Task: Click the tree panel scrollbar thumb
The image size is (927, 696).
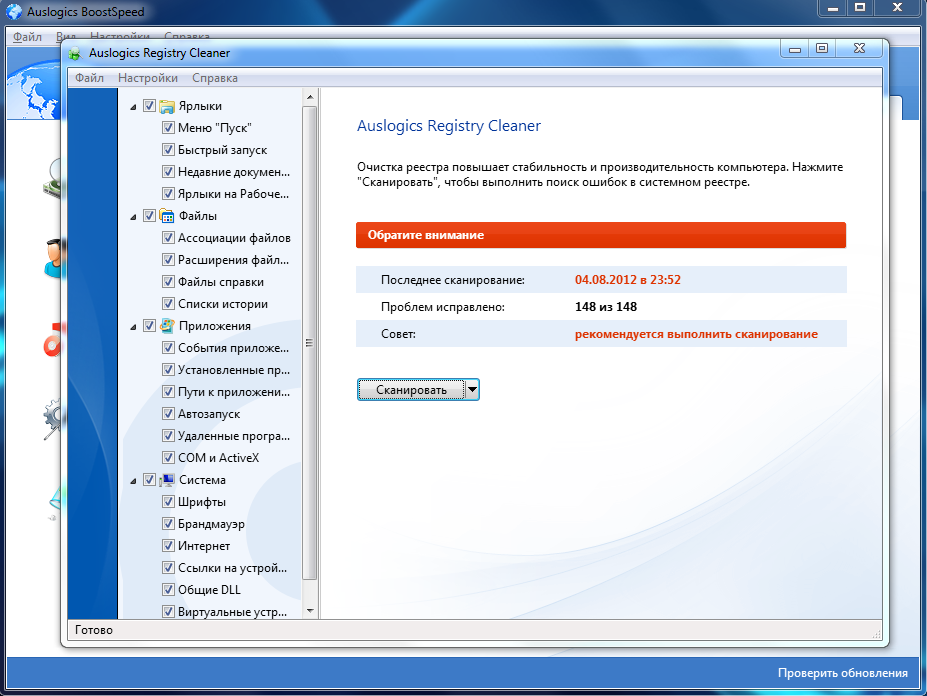Action: pos(310,342)
